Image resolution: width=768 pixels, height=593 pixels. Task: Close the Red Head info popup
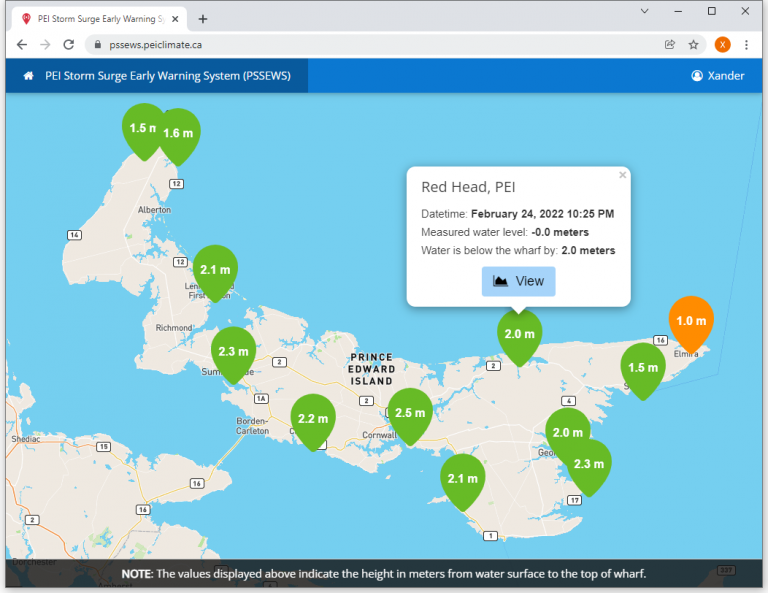point(622,175)
